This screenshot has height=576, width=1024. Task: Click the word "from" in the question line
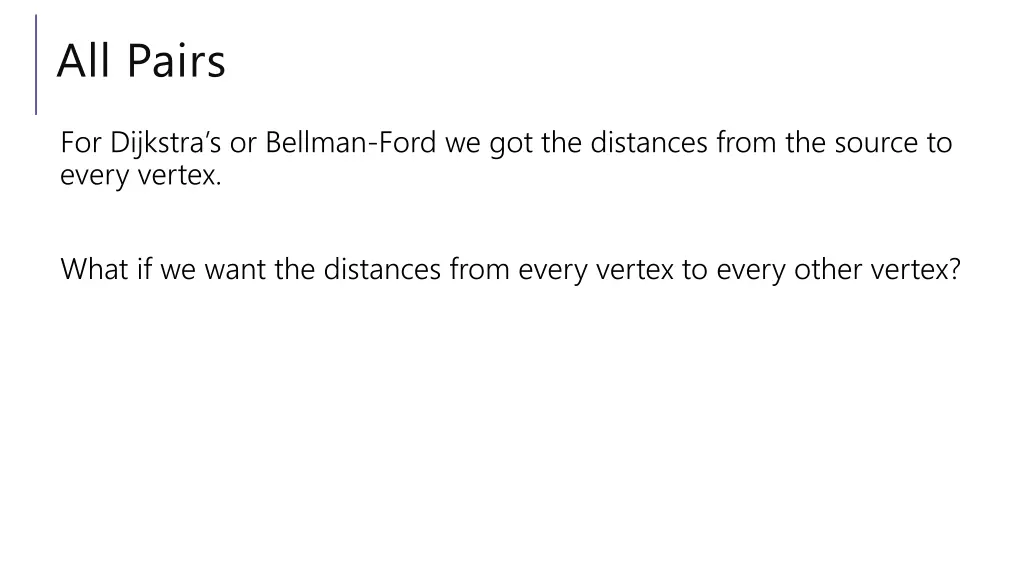[481, 269]
